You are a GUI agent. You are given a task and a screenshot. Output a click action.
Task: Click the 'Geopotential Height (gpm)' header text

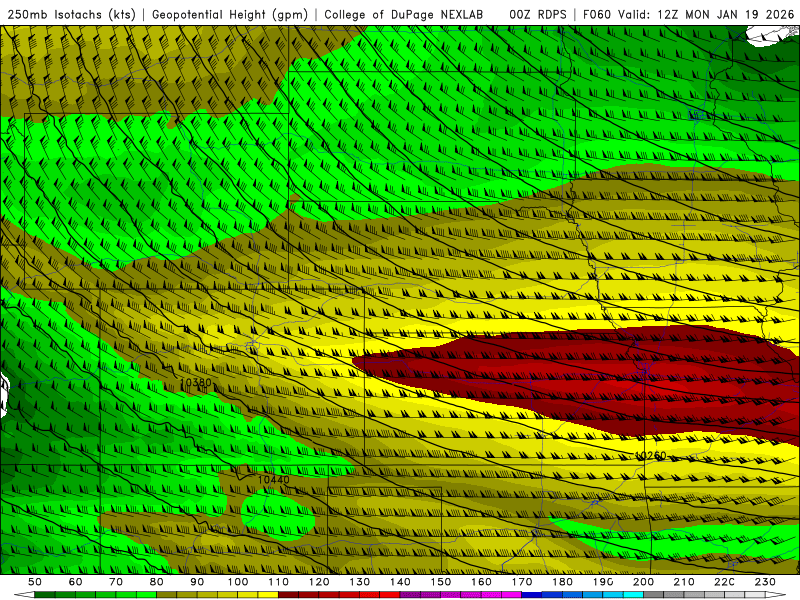coord(230,14)
